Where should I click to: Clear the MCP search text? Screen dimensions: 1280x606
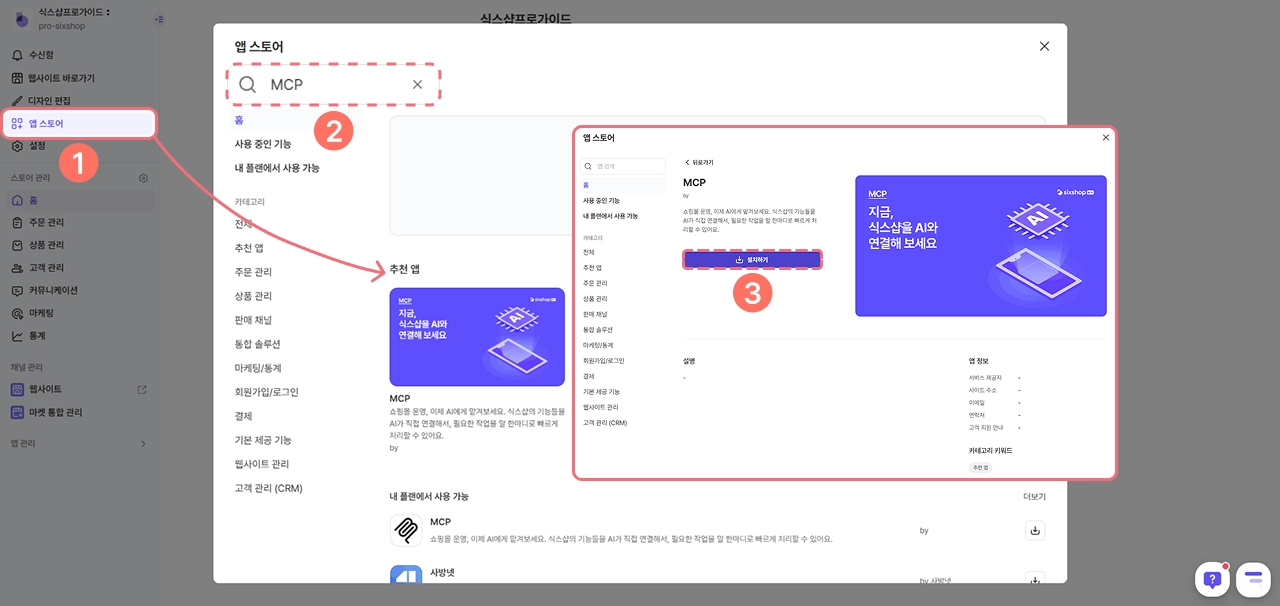417,85
